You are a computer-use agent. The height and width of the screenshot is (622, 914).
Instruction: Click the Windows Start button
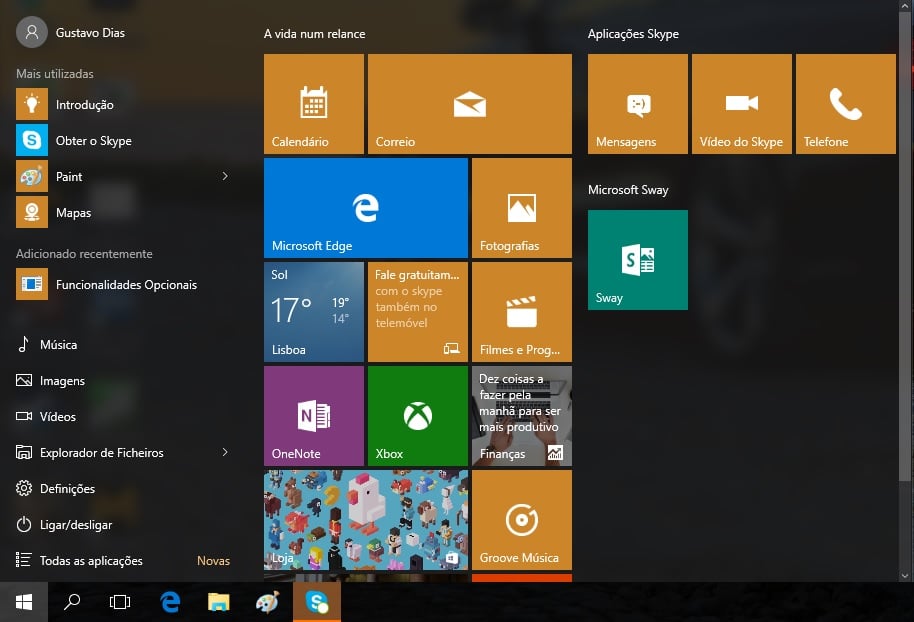(24, 602)
